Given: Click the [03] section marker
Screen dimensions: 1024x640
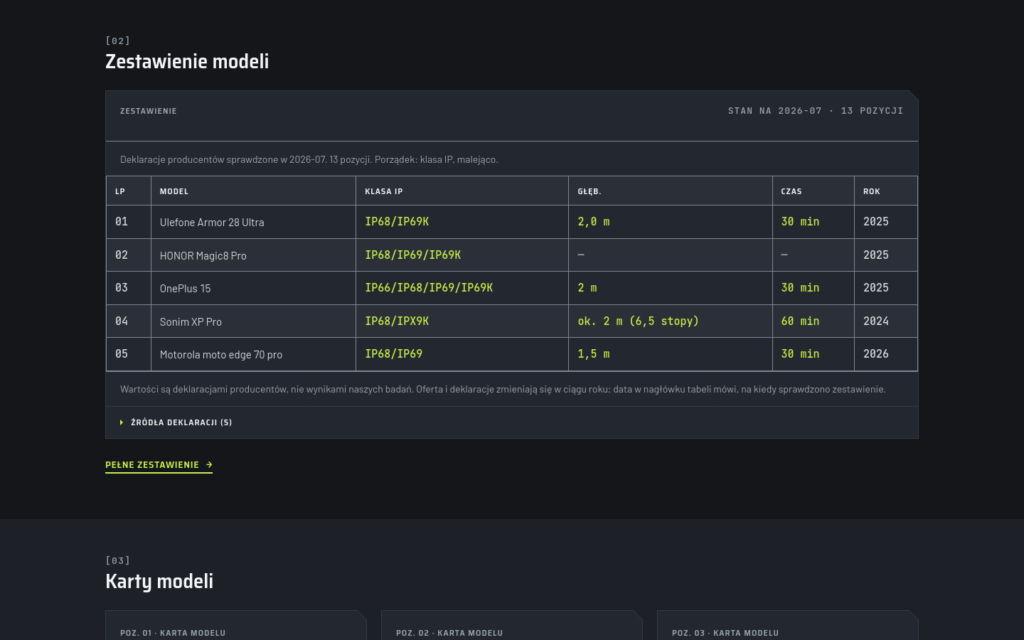Looking at the screenshot, I should [118, 560].
